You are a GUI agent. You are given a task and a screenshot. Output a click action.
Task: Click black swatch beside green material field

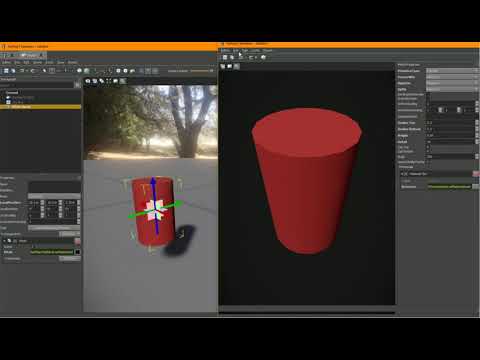pyautogui.click(x=77, y=252)
